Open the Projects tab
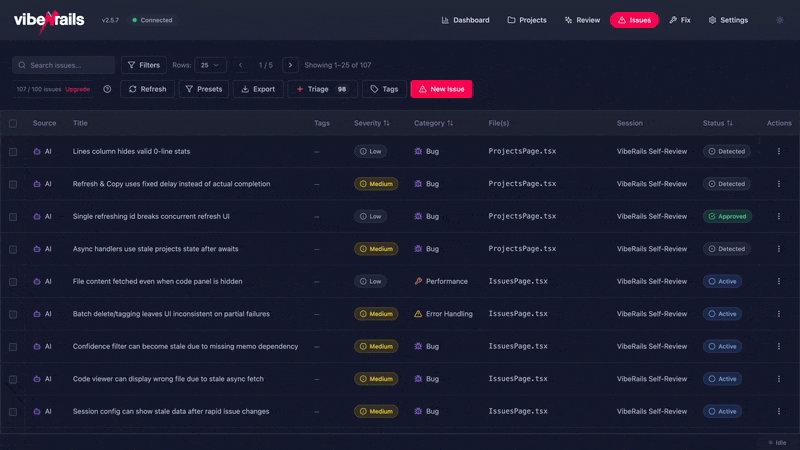The width and height of the screenshot is (800, 450). point(527,20)
